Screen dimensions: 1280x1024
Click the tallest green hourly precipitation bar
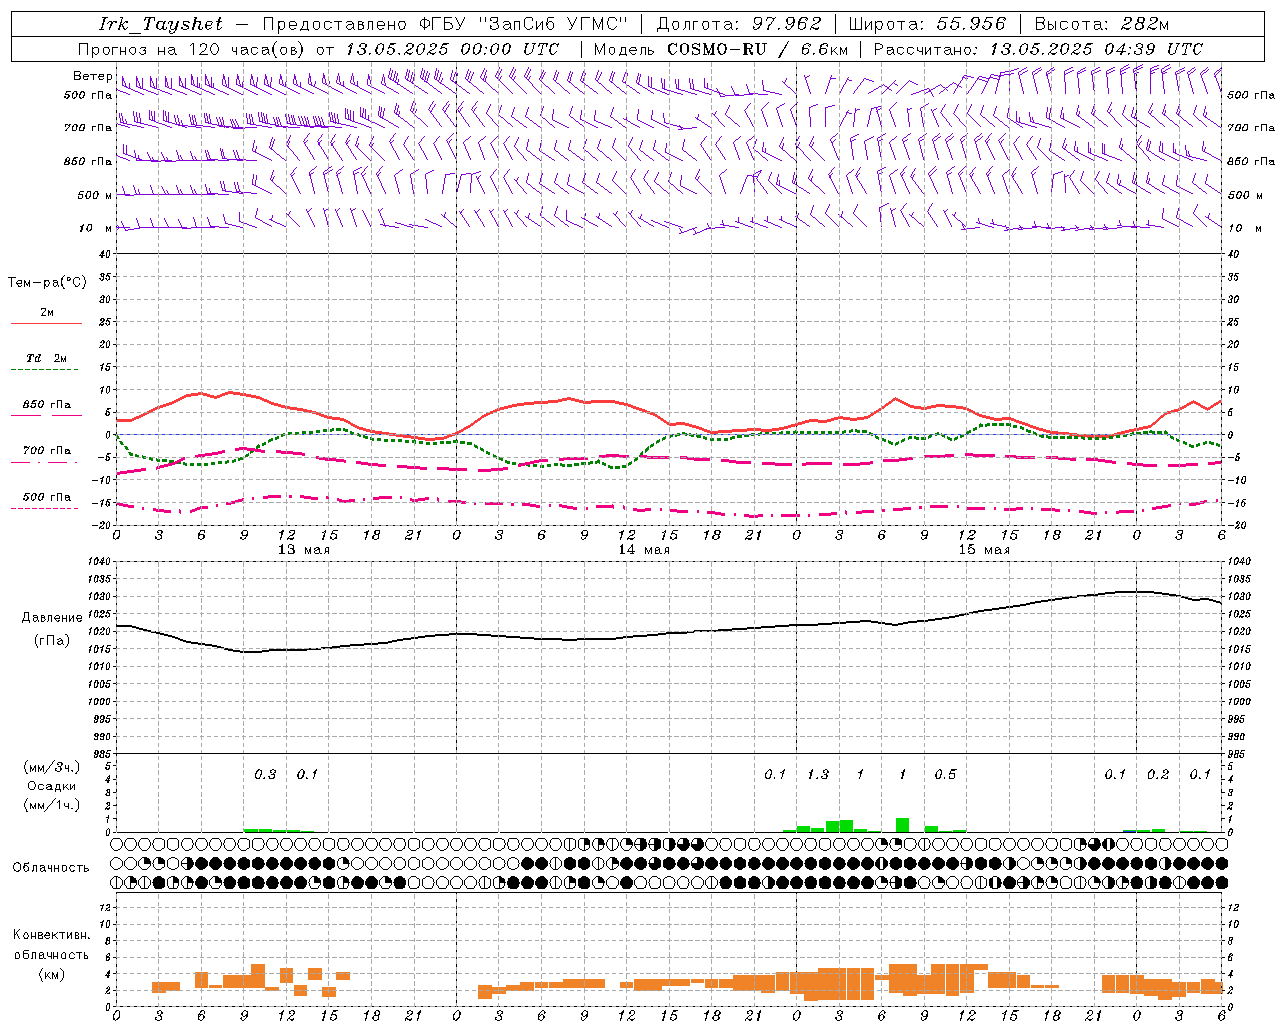tap(902, 825)
